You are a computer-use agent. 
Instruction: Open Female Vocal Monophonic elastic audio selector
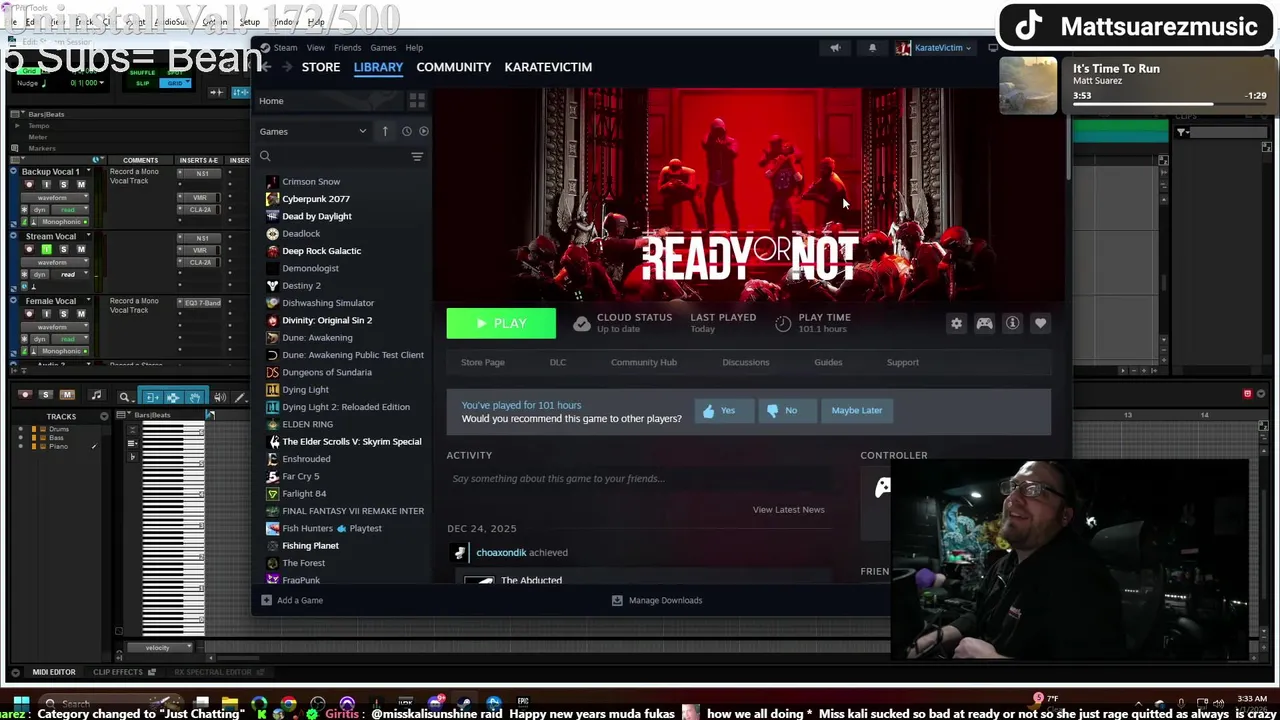click(x=62, y=351)
